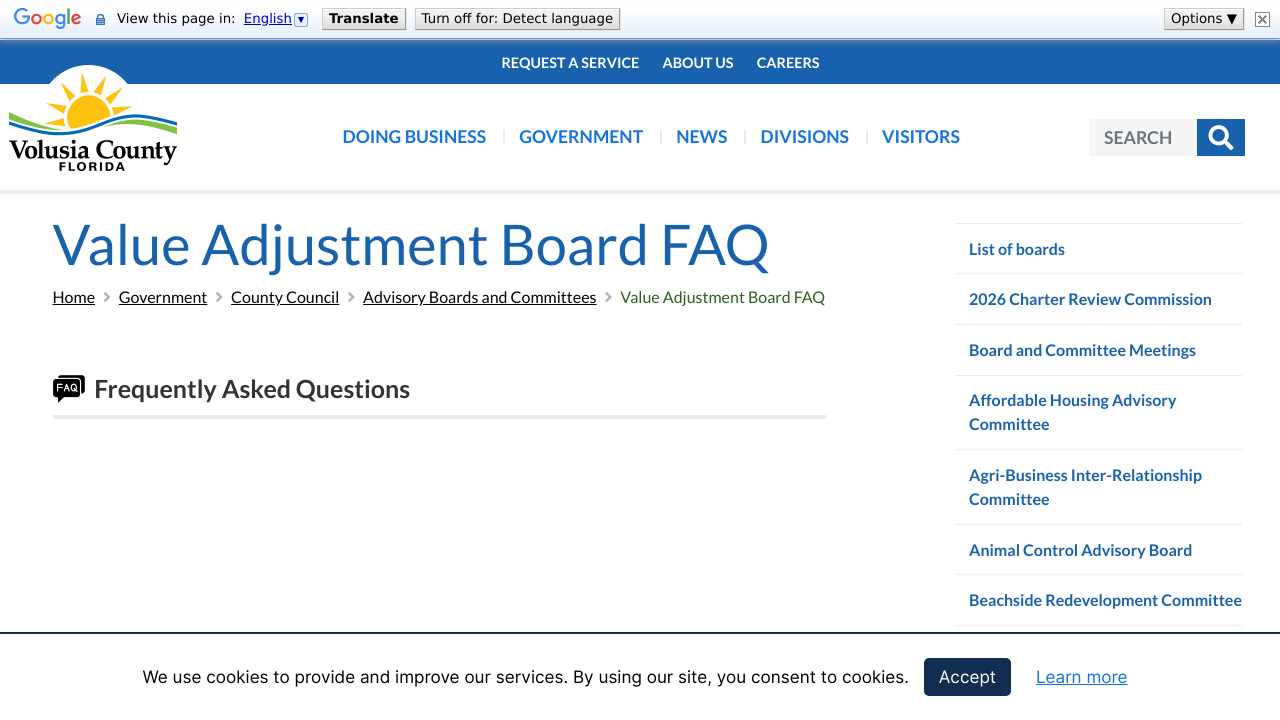The image size is (1280, 720).
Task: Open the English language dropdown
Action: (301, 18)
